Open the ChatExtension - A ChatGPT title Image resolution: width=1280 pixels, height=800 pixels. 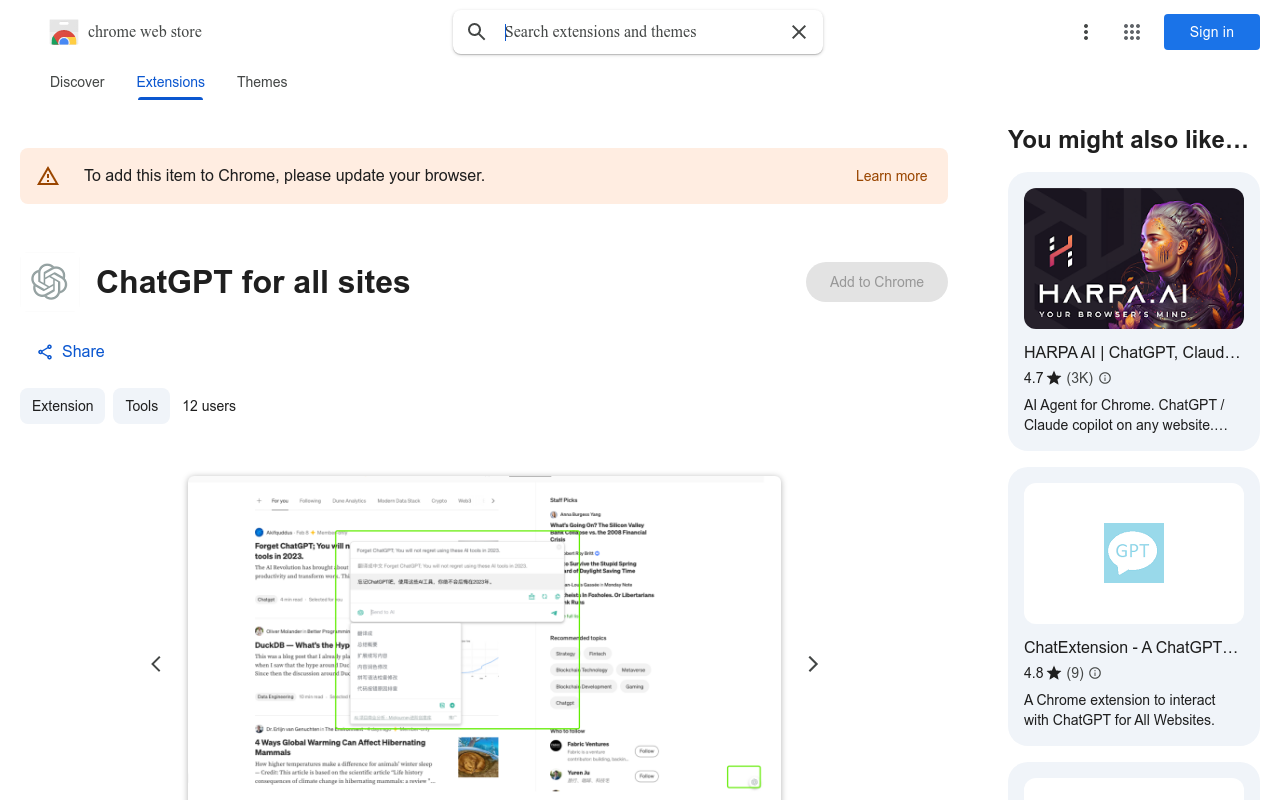point(1131,647)
